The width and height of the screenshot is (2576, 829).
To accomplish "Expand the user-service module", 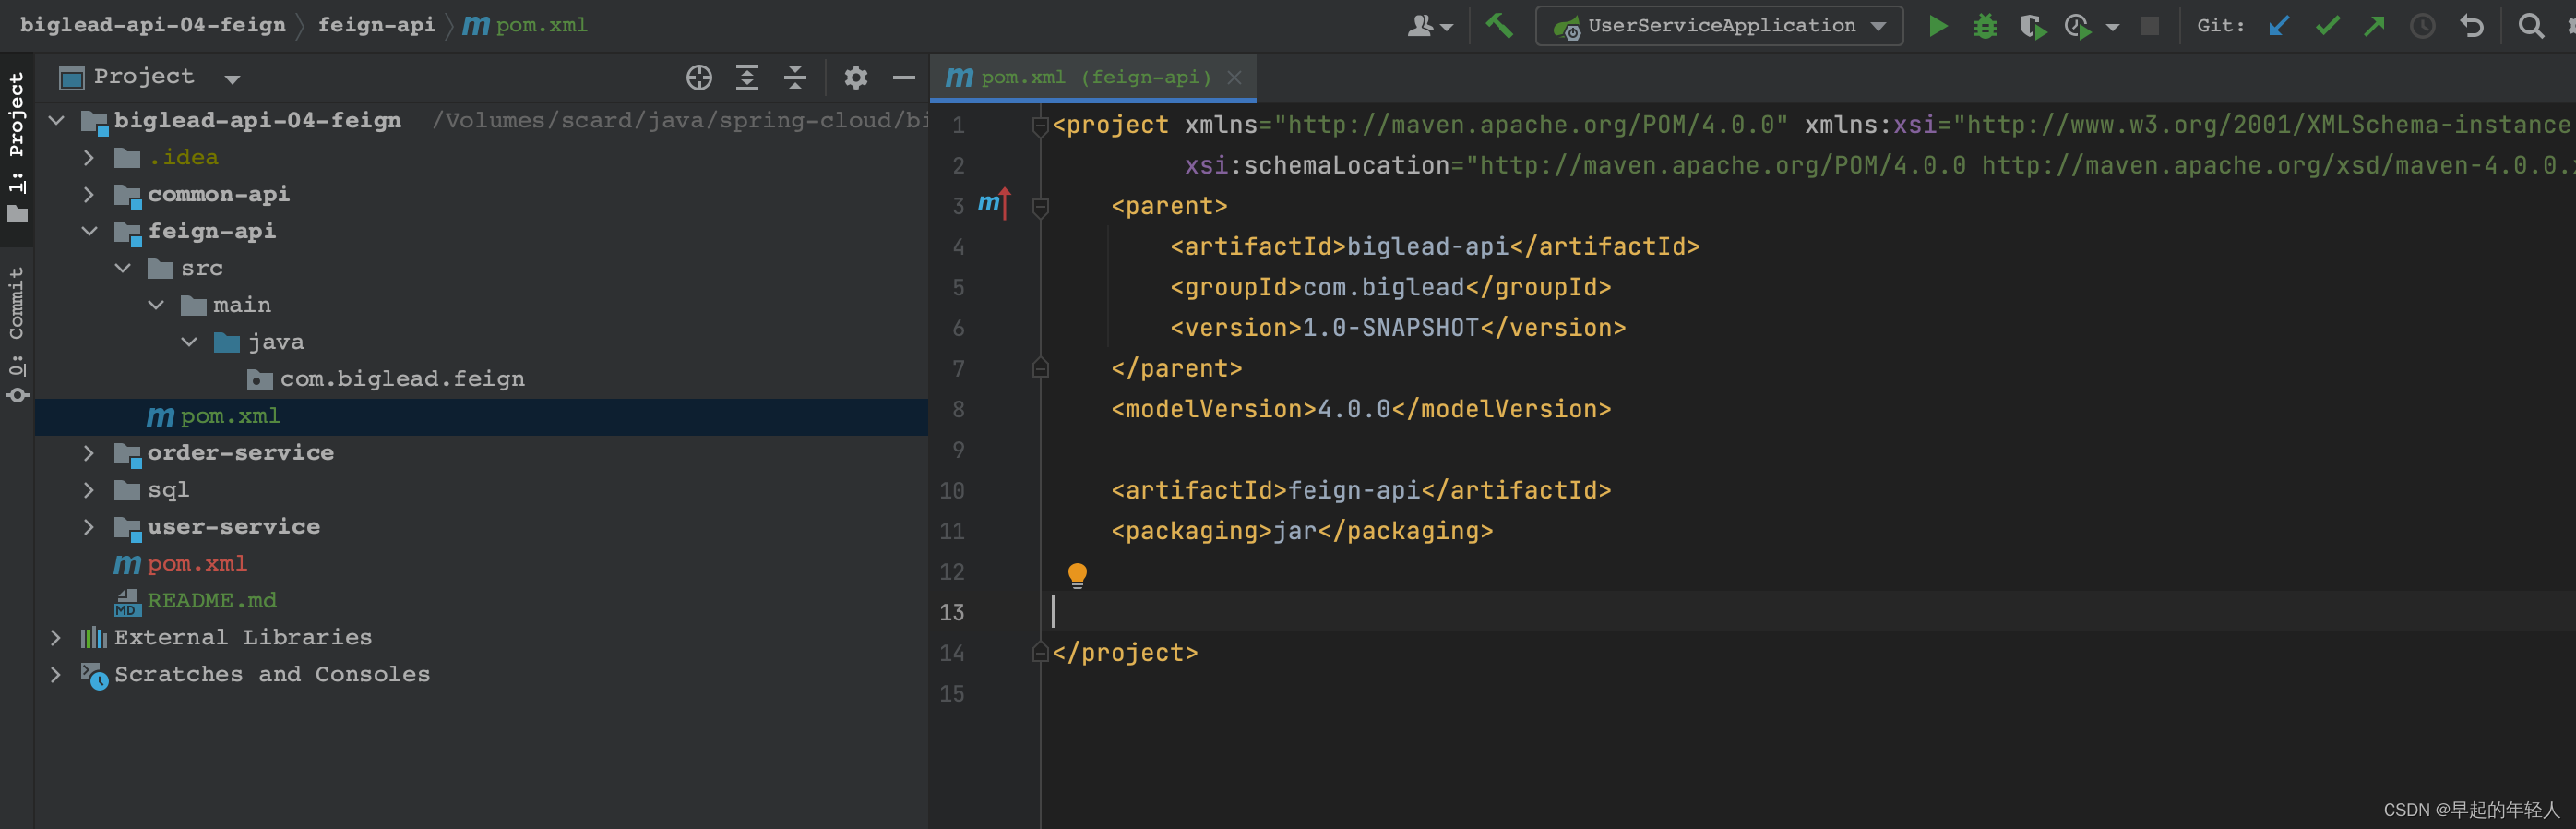I will click(x=89, y=528).
